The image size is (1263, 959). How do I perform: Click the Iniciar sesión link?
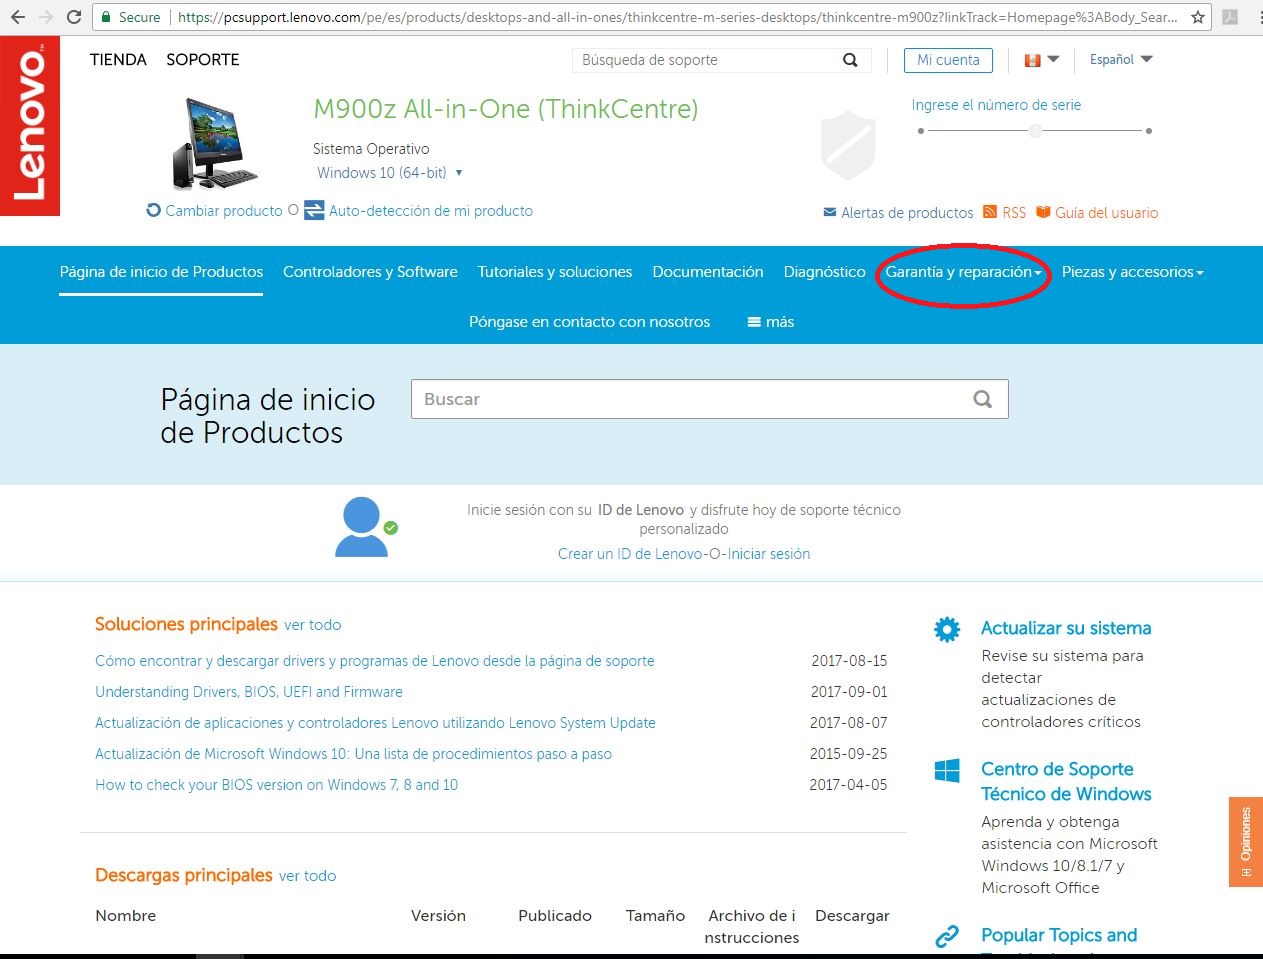pos(768,554)
